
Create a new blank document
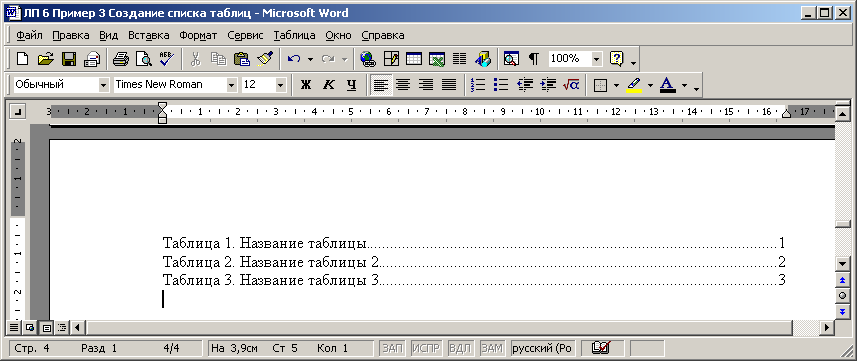tap(22, 59)
